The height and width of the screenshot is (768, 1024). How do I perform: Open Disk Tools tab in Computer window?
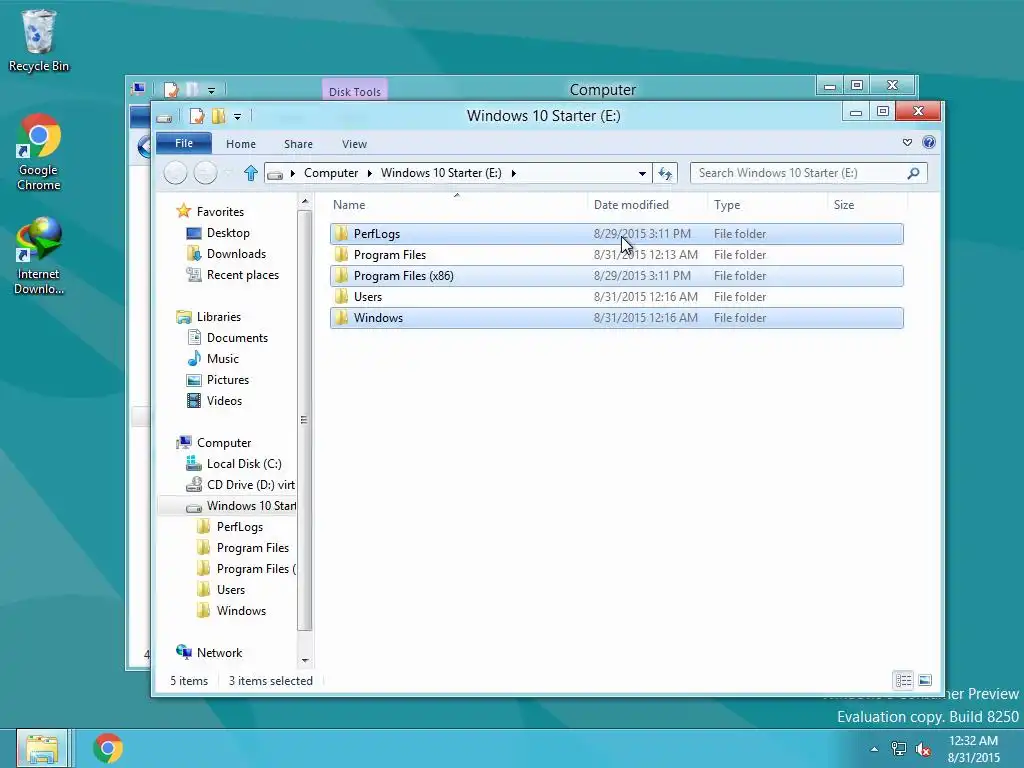pos(355,91)
